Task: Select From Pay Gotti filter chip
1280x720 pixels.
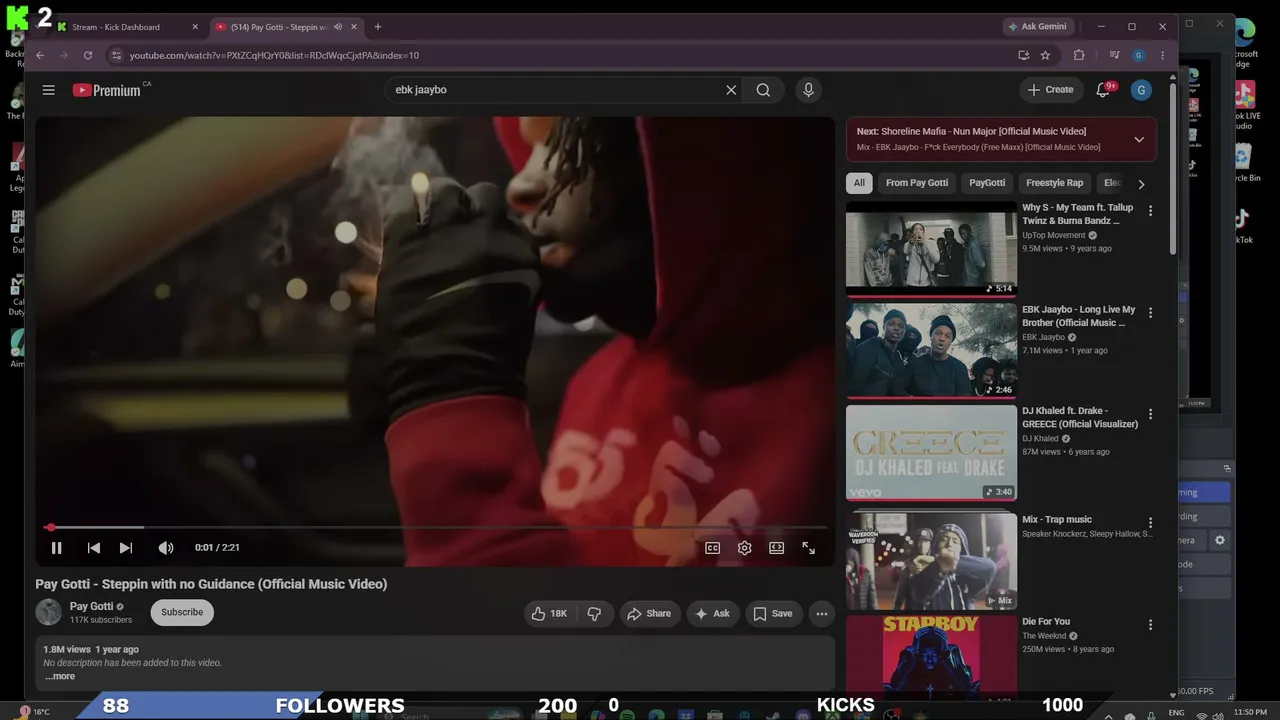Action: pyautogui.click(x=917, y=183)
